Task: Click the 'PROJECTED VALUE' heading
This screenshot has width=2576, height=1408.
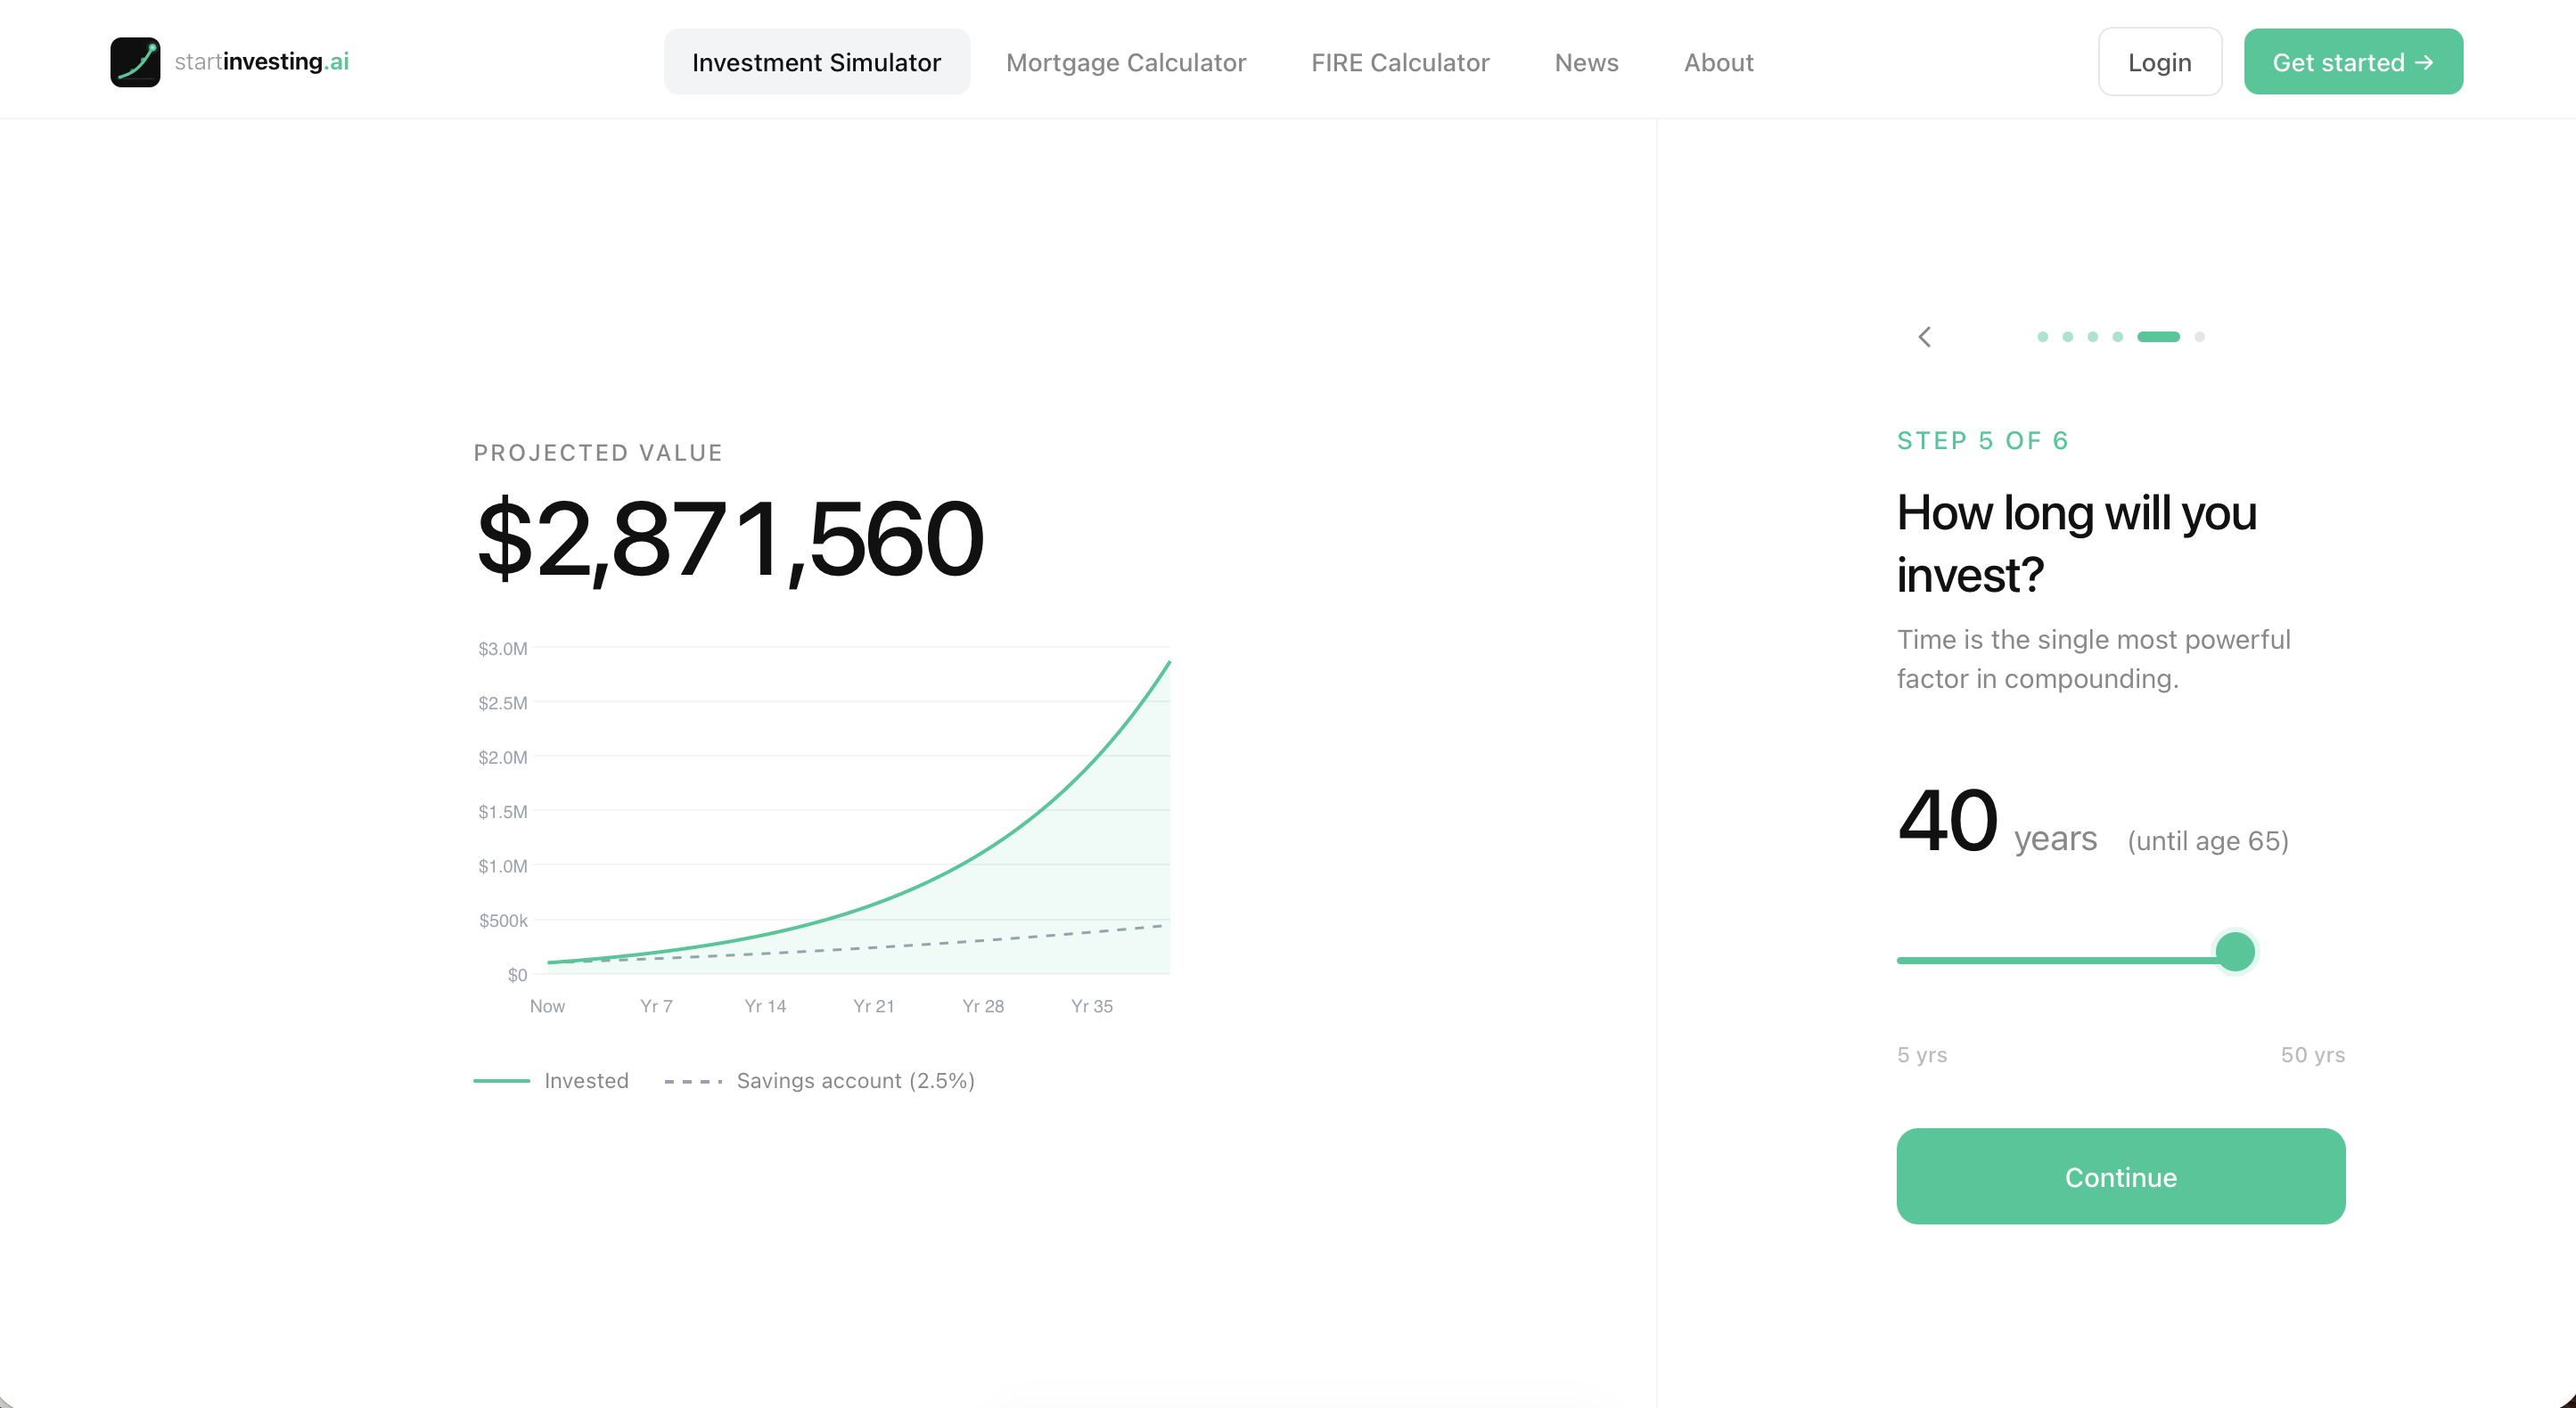Action: 598,453
